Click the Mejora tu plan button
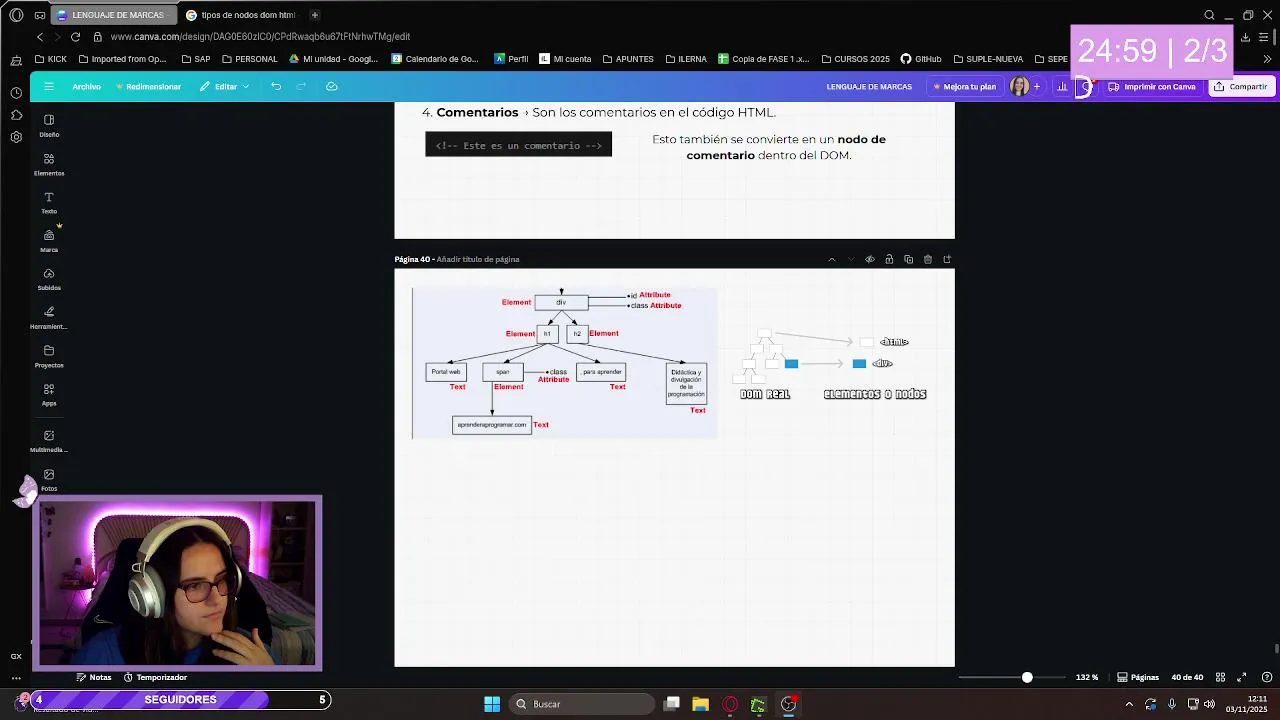The height and width of the screenshot is (720, 1280). tap(964, 87)
